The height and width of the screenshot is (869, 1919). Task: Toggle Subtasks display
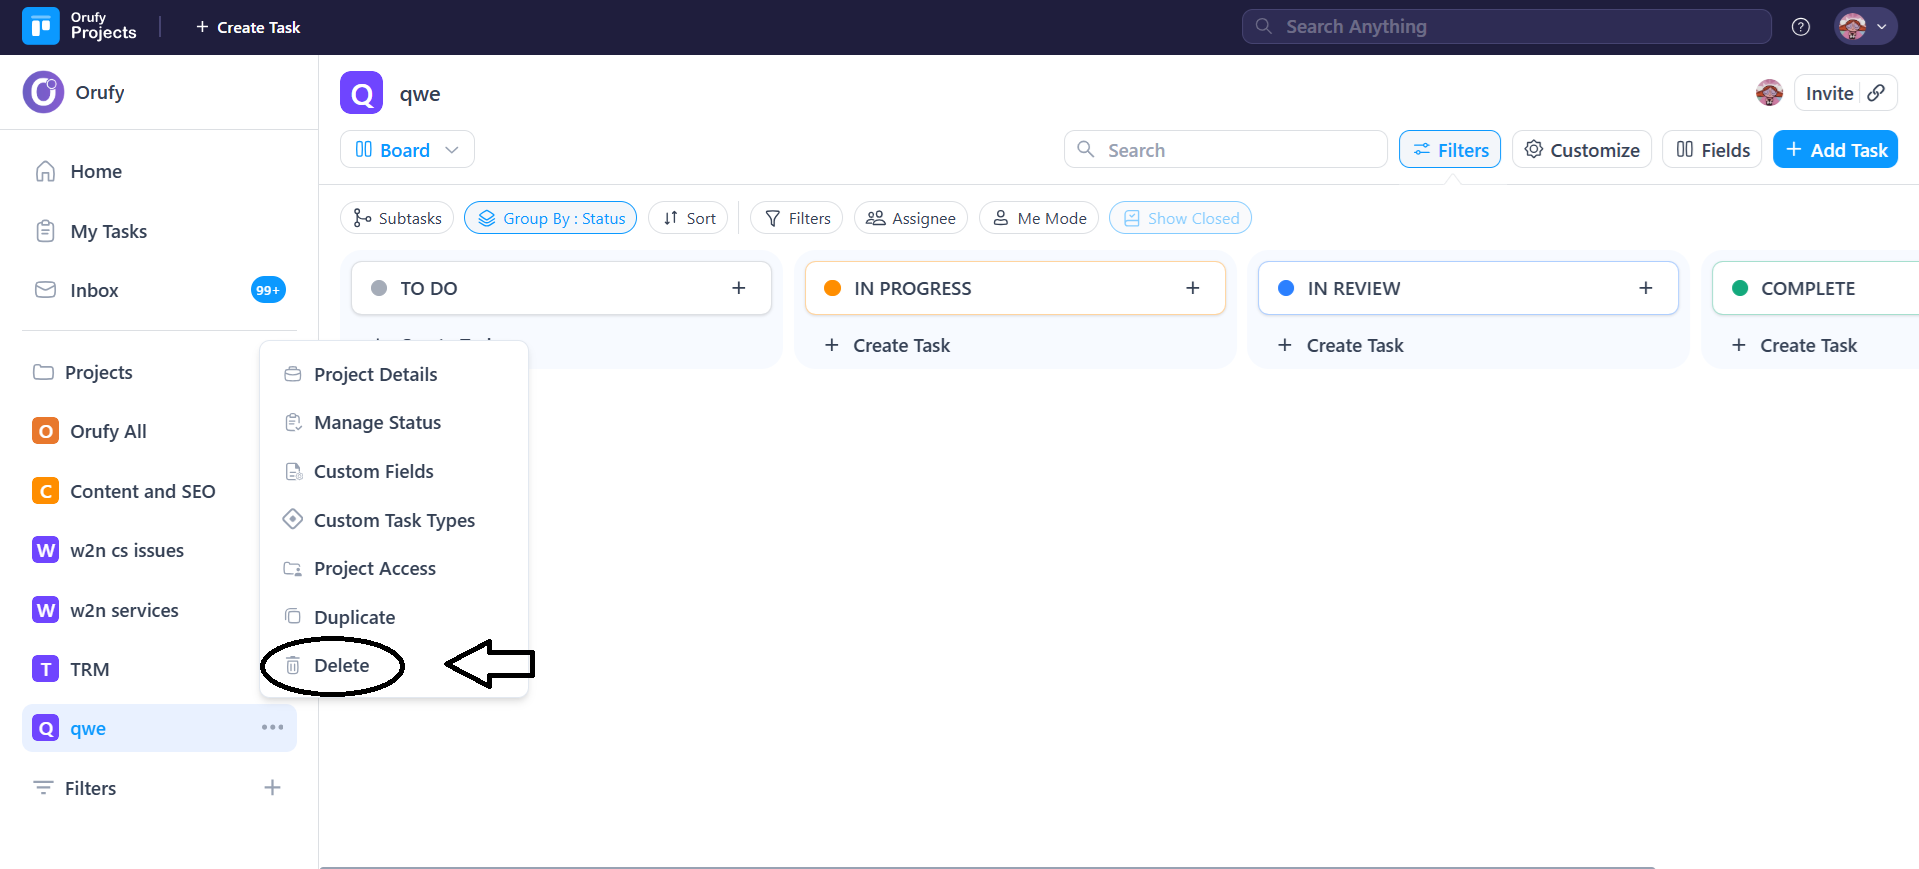(x=397, y=218)
